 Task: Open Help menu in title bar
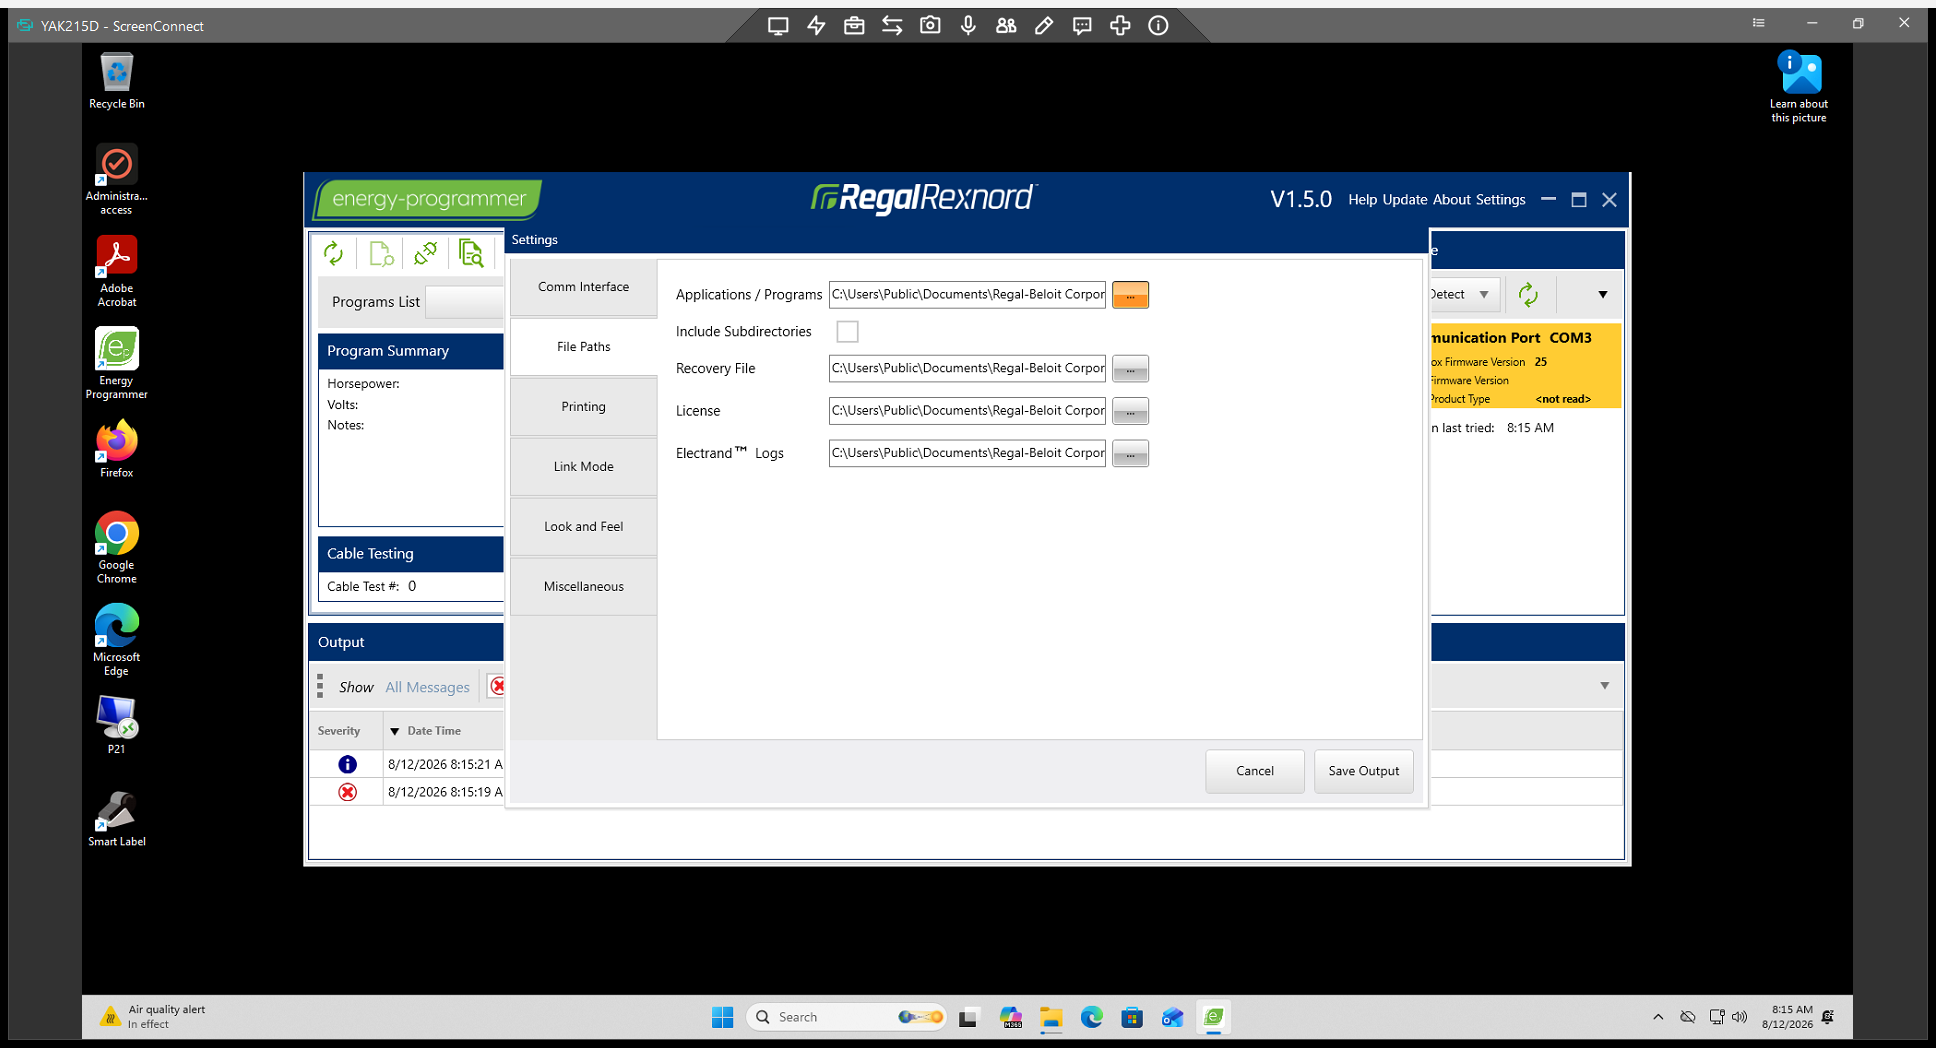(x=1362, y=200)
